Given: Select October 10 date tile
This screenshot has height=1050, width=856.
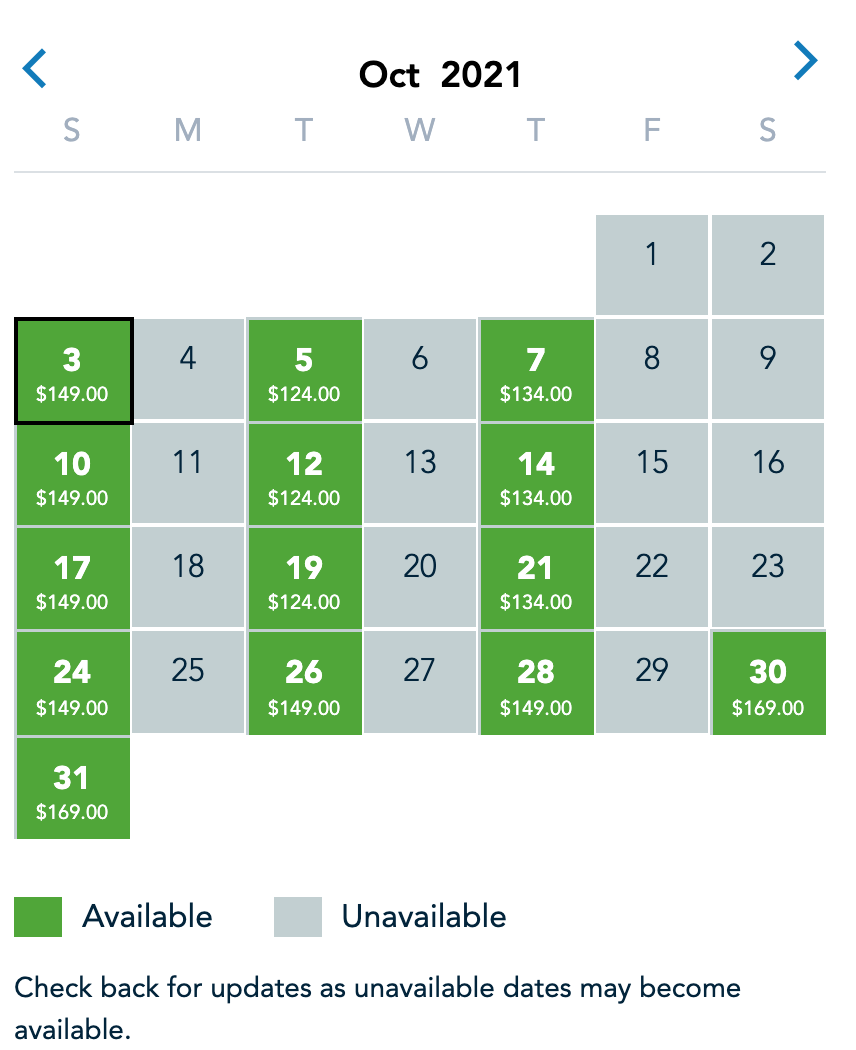Looking at the screenshot, I should coord(73,474).
